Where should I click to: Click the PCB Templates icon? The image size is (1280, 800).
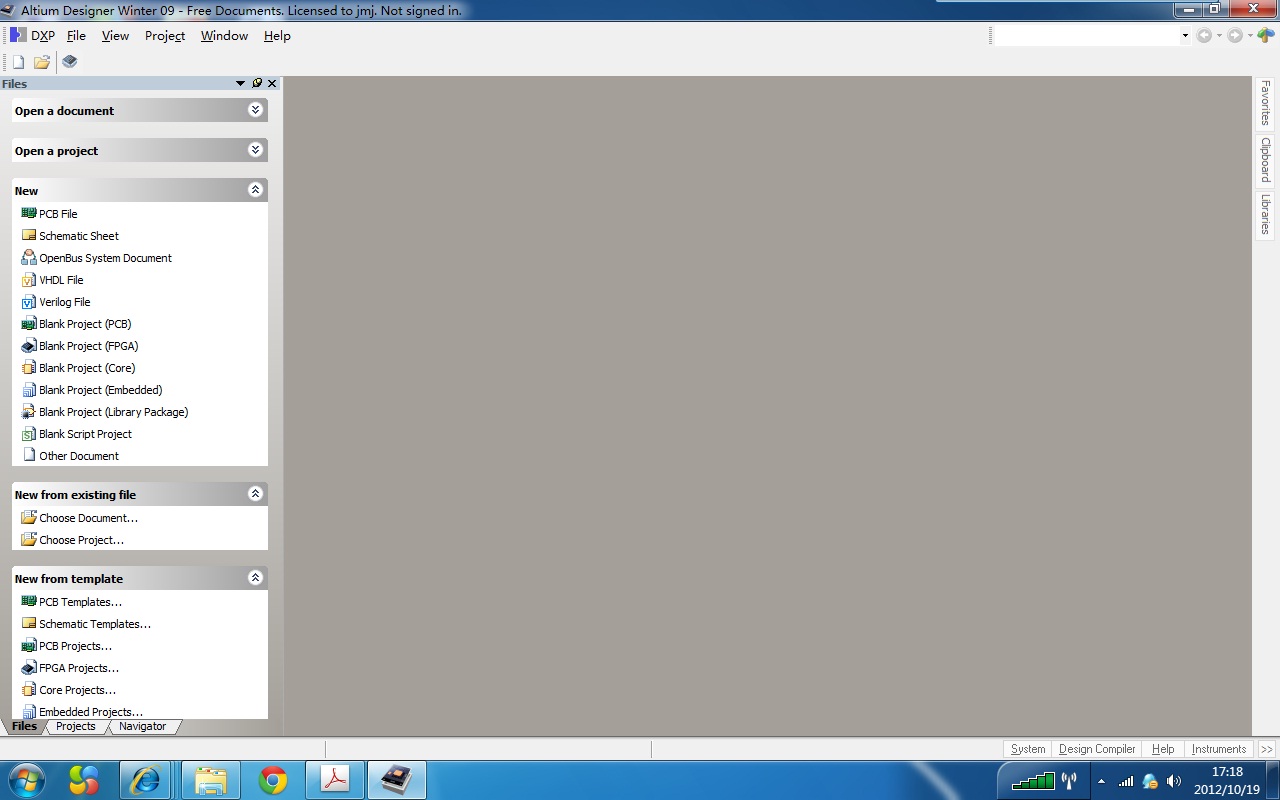point(29,601)
